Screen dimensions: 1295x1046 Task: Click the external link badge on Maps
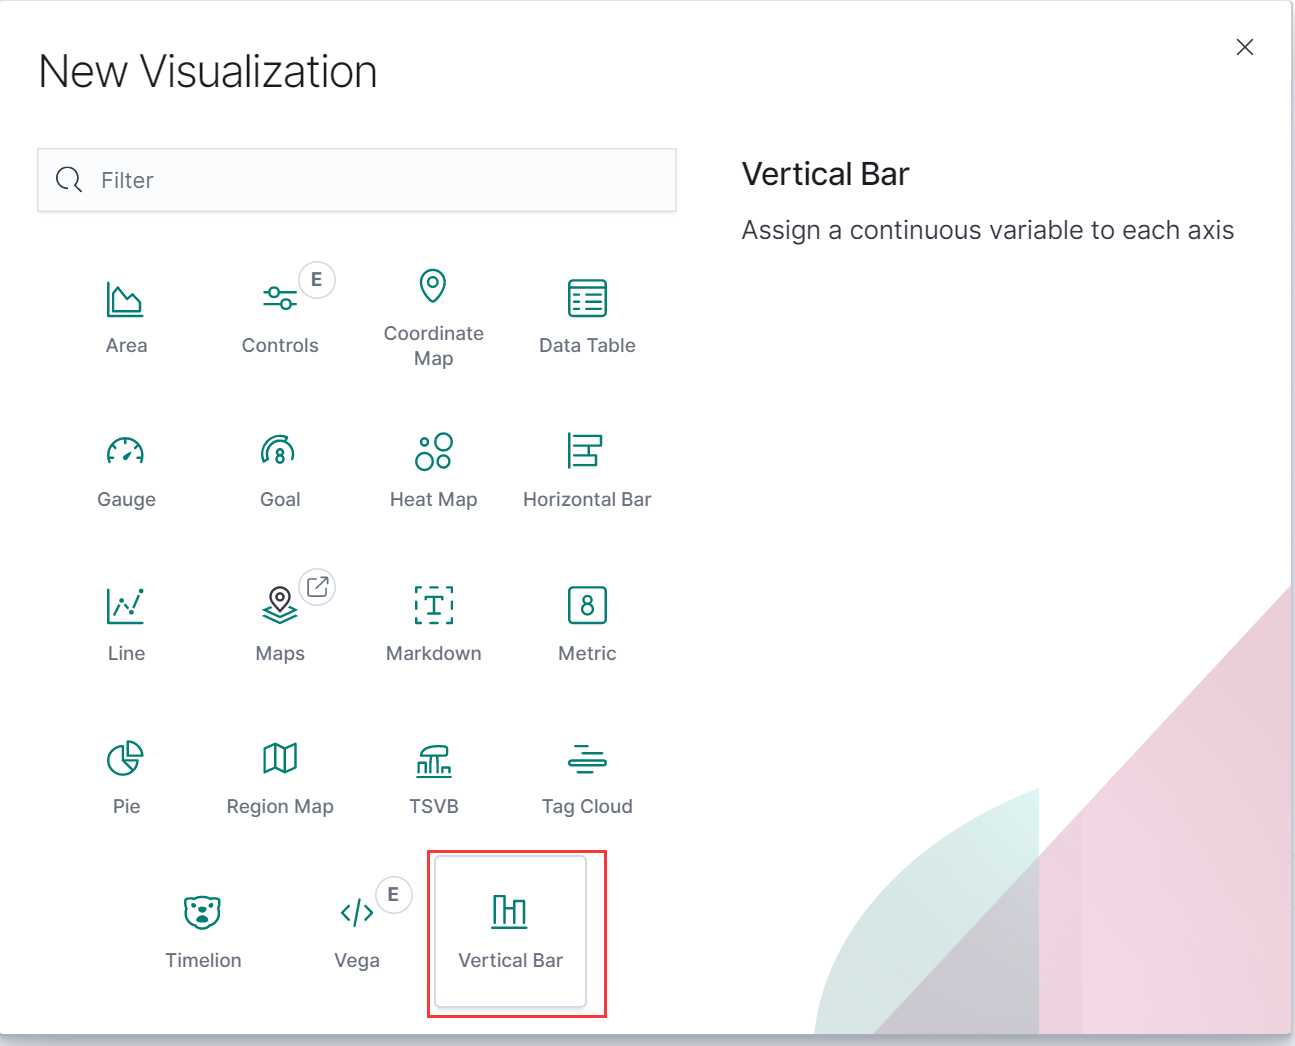(317, 587)
